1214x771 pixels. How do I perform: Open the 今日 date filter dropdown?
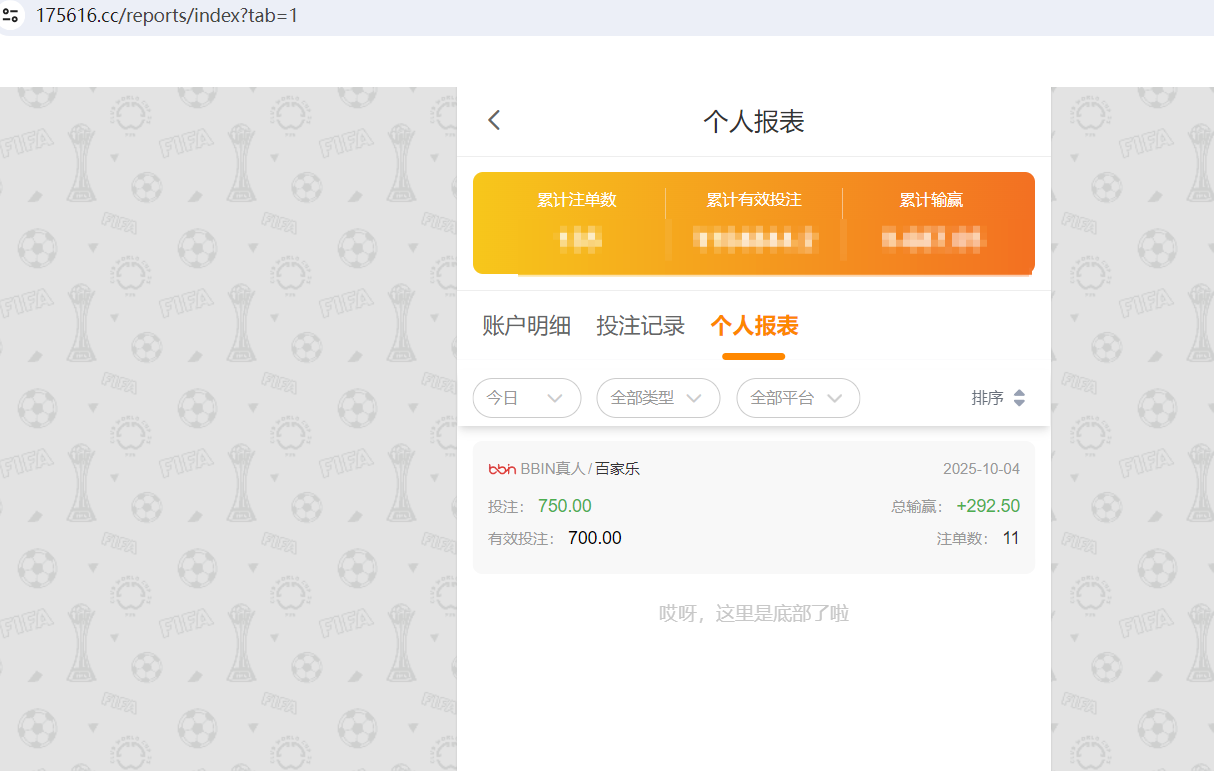[x=526, y=397]
